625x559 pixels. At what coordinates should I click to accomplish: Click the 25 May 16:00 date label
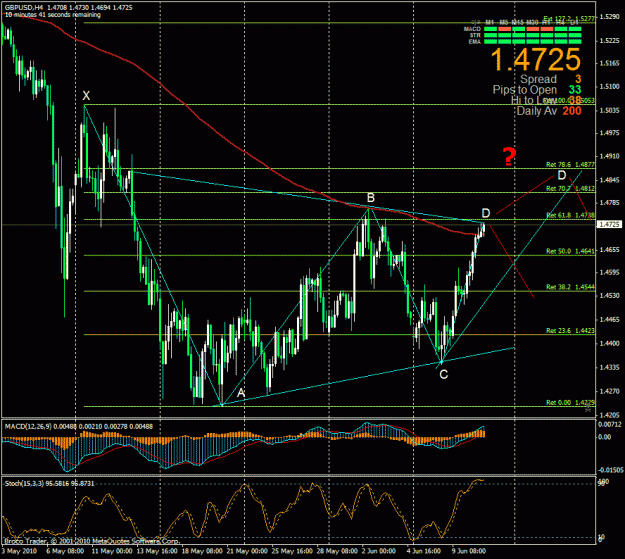(292, 551)
